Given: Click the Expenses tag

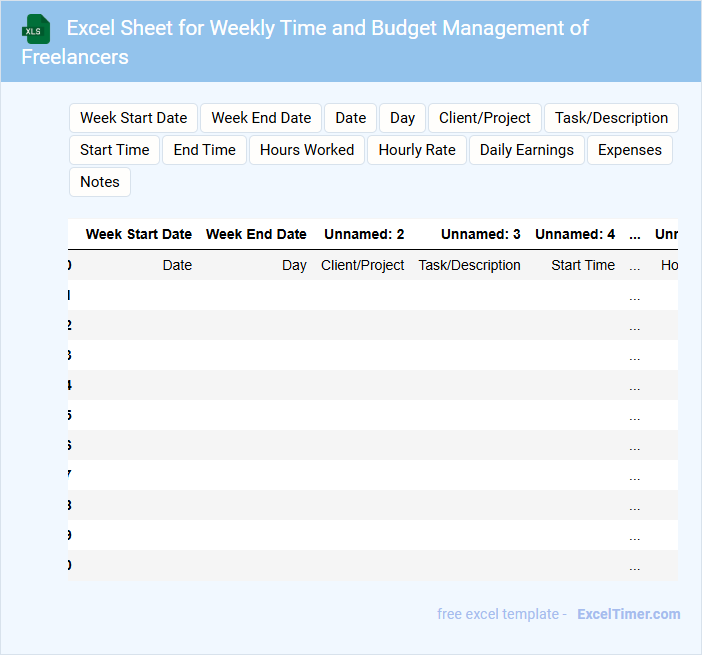Looking at the screenshot, I should (x=630, y=150).
